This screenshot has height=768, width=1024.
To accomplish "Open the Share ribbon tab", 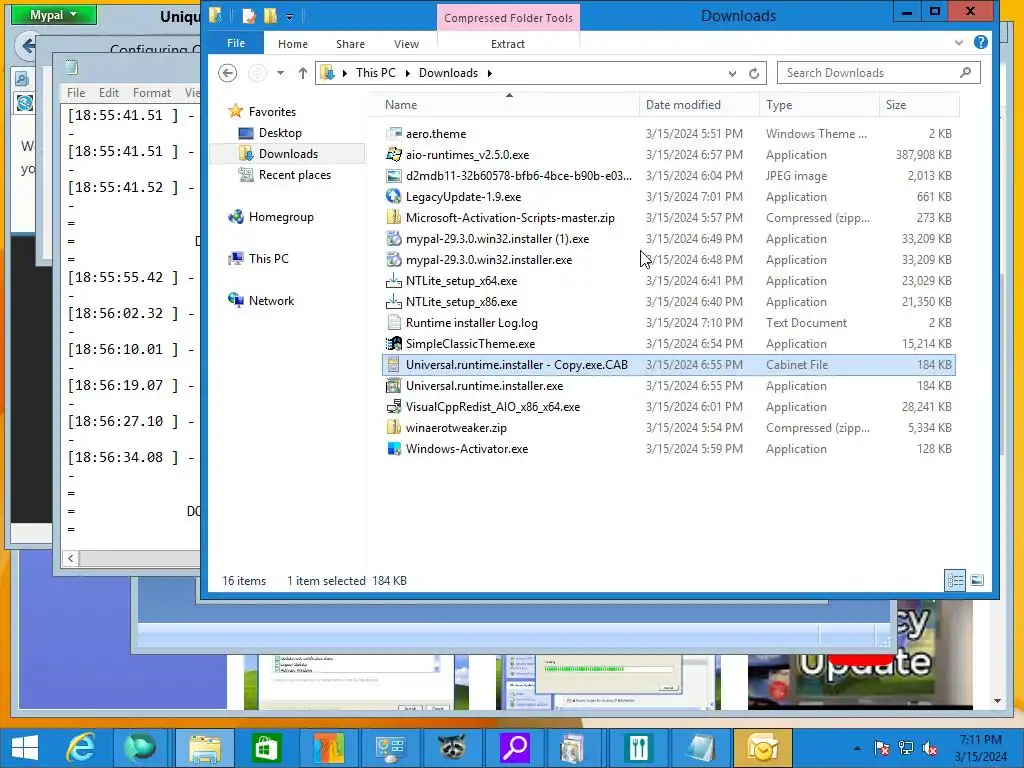I will (350, 44).
